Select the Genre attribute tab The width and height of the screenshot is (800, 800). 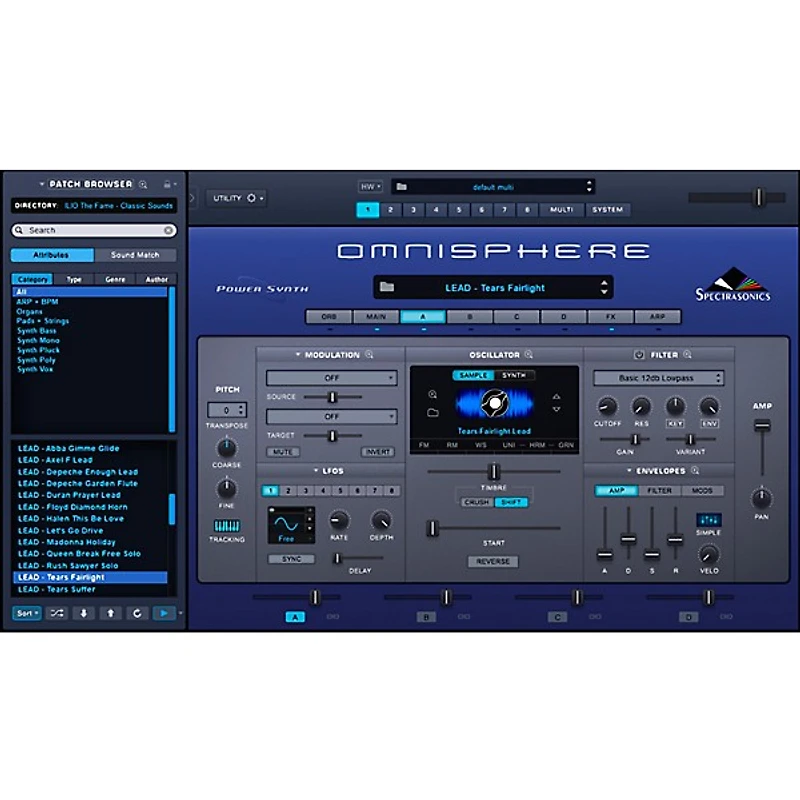(115, 279)
